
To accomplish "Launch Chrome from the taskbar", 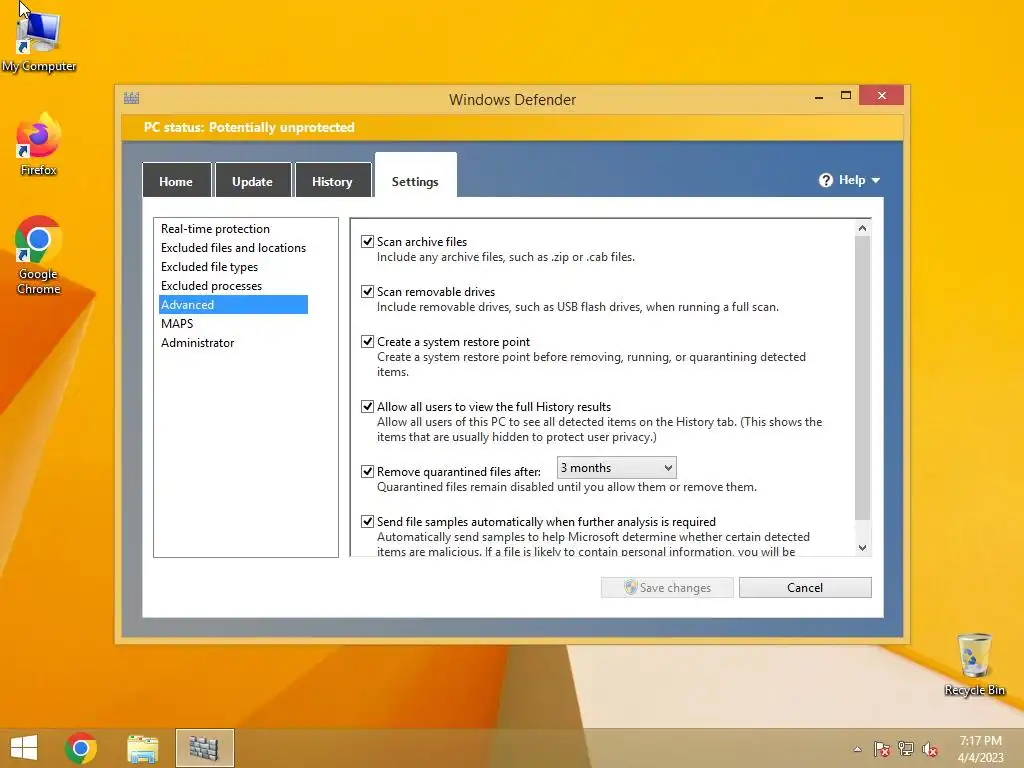I will [x=81, y=748].
